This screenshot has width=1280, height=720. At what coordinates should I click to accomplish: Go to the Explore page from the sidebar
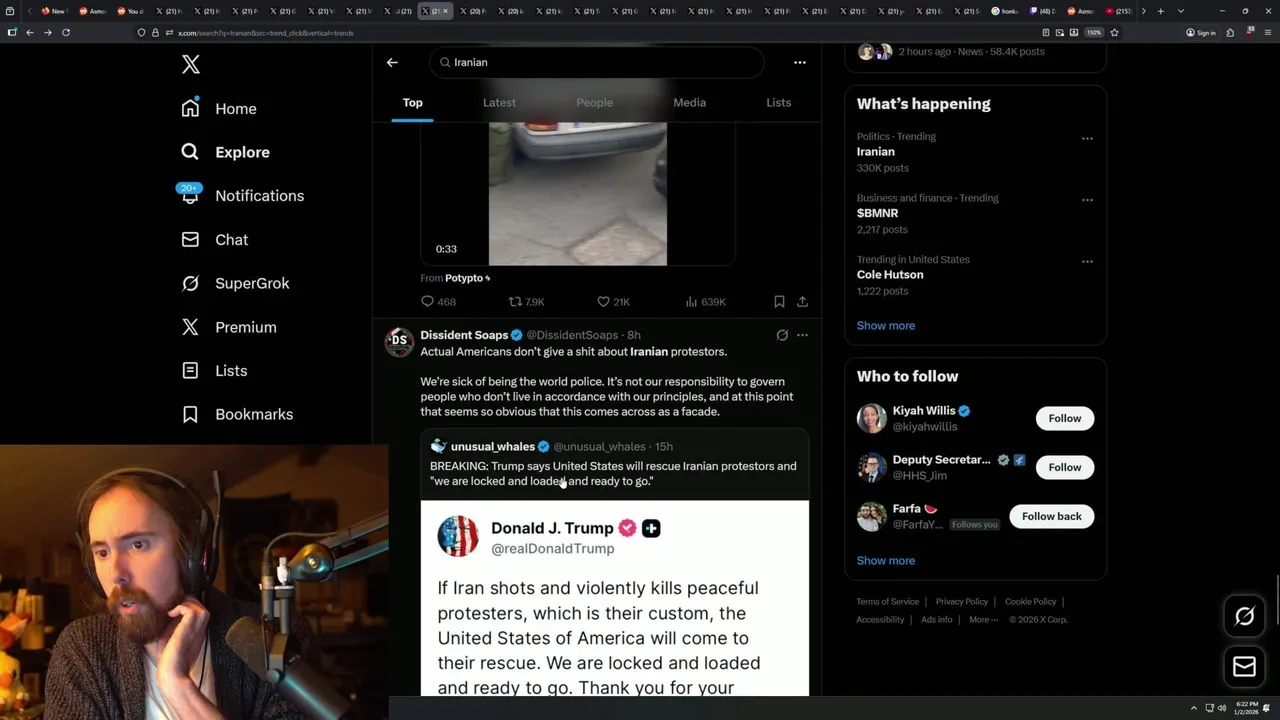(x=226, y=152)
